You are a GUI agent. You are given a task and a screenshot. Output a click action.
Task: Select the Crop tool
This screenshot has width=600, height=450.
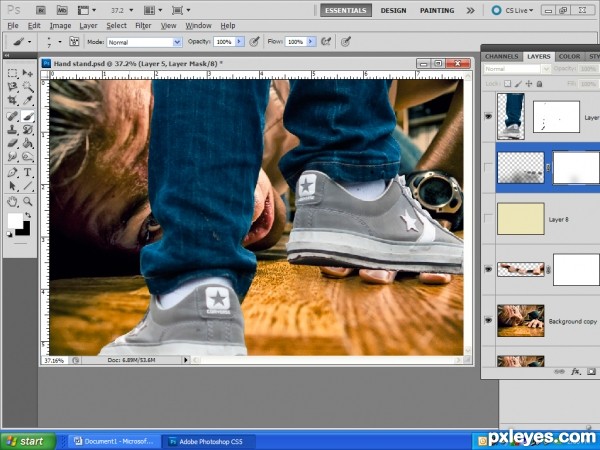[x=13, y=101]
